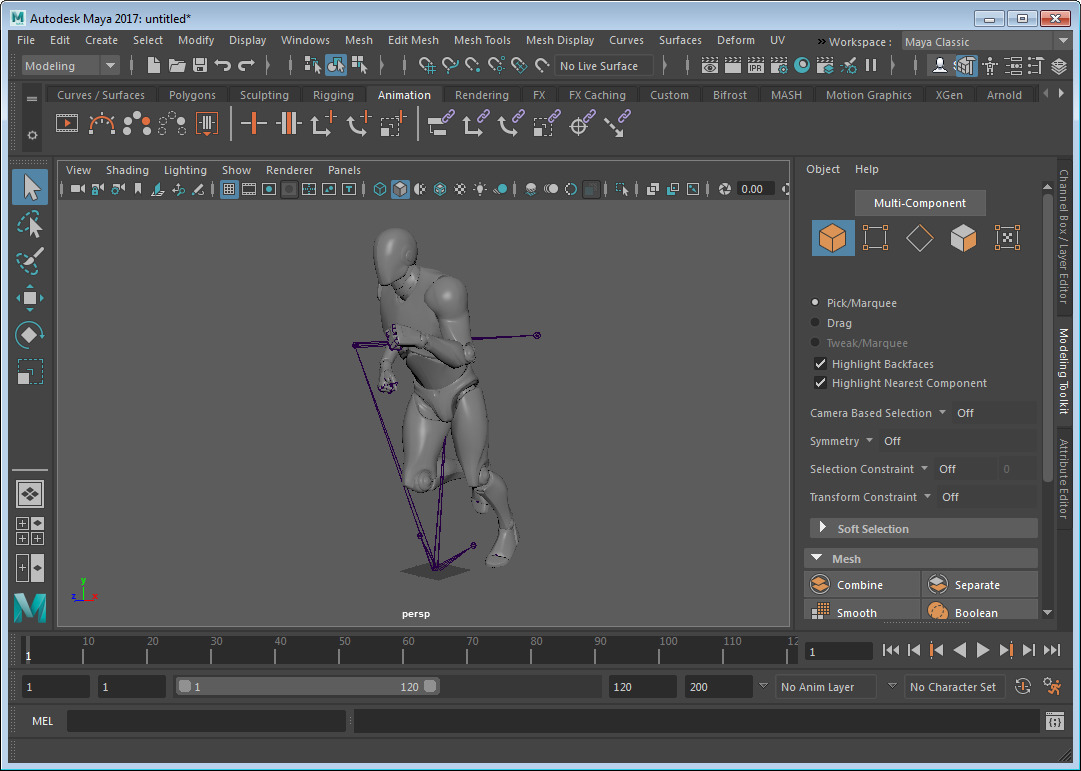This screenshot has width=1081, height=771.
Task: Pick the Paint Selection tool
Action: tap(30, 261)
